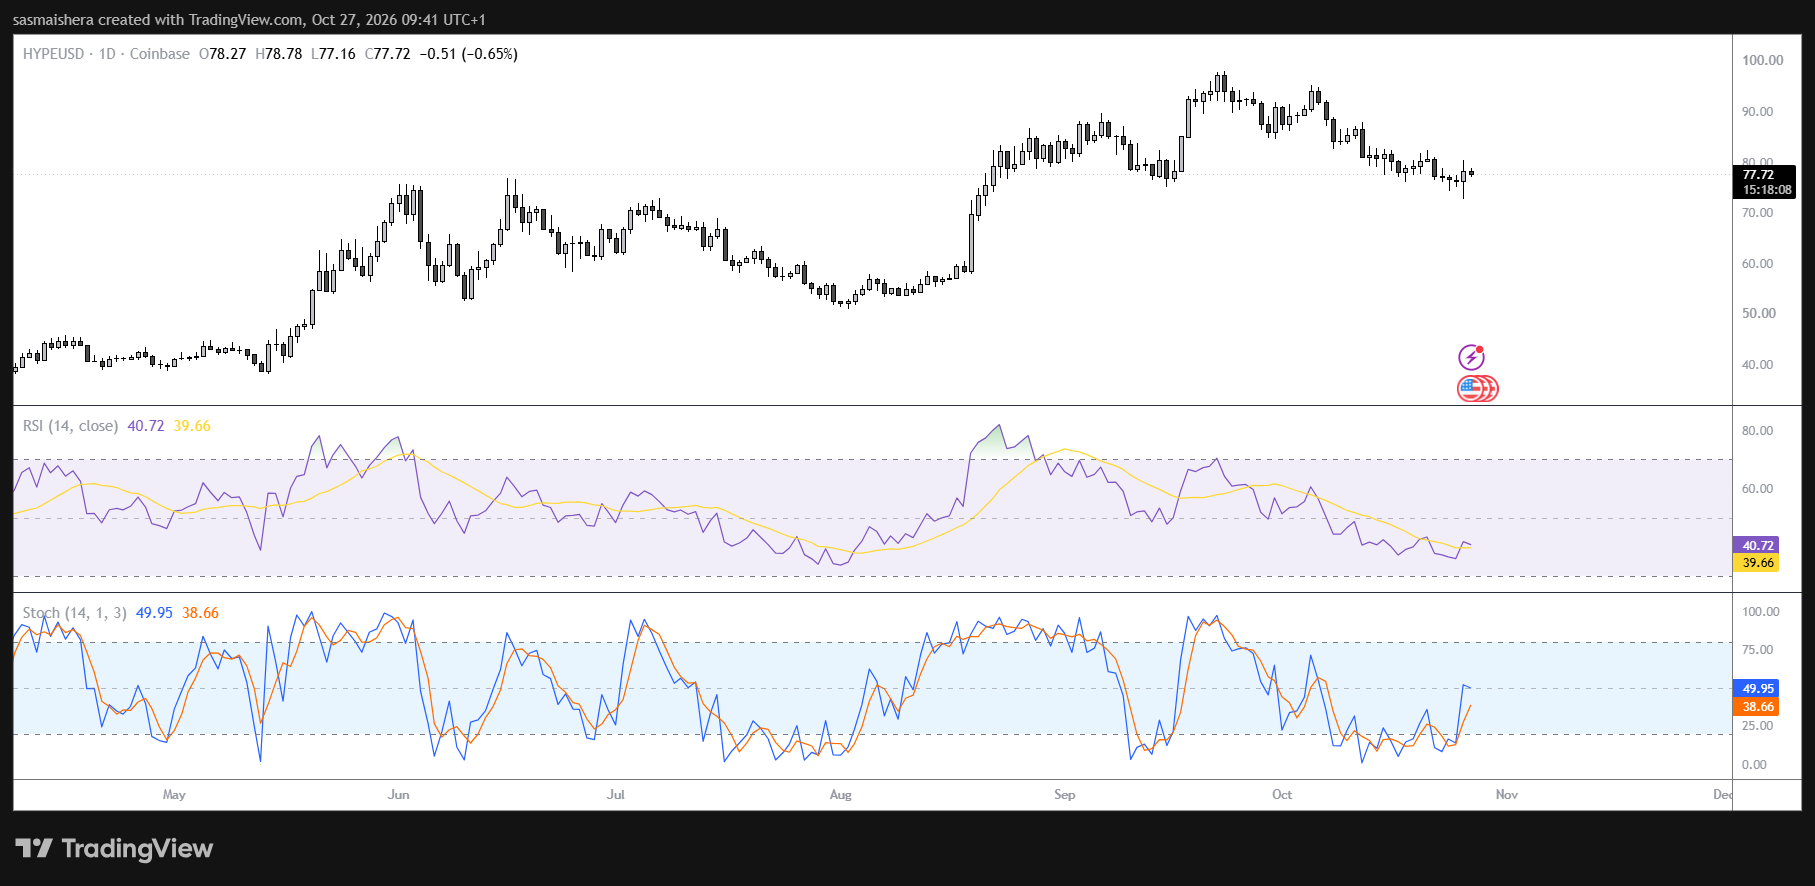Select the RSI (14, close) indicator title

pyautogui.click(x=70, y=426)
